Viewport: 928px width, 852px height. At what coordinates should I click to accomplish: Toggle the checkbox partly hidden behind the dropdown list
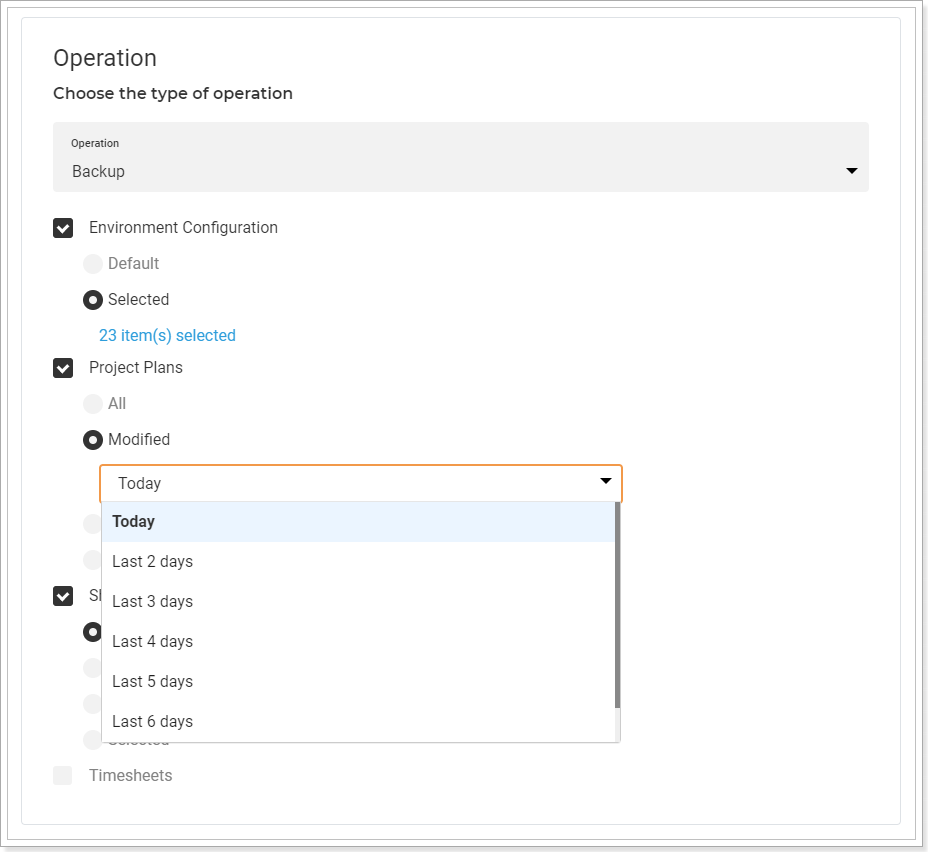tap(63, 596)
